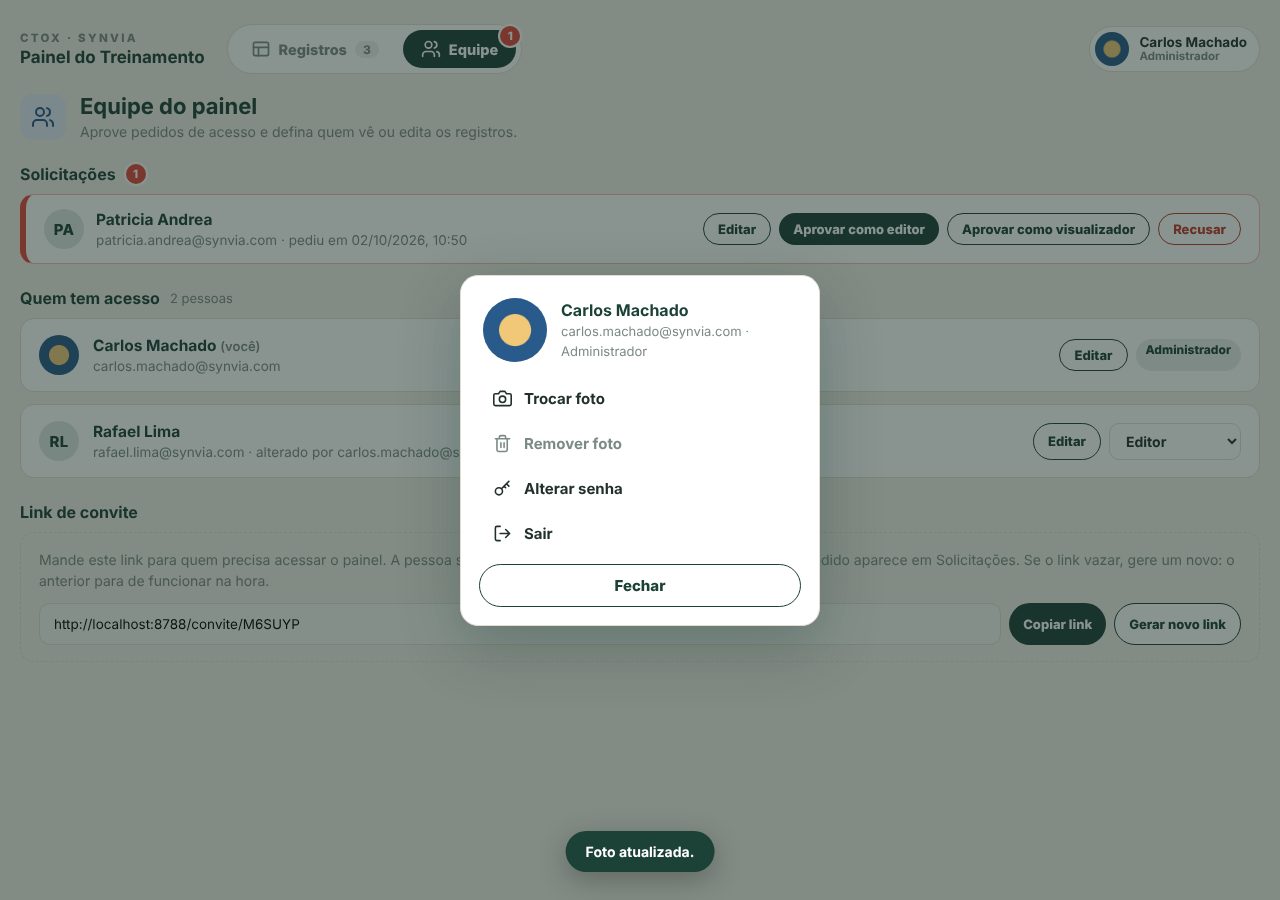
Task: Click Carlos Machado's avatar in the access list
Action: [59, 355]
